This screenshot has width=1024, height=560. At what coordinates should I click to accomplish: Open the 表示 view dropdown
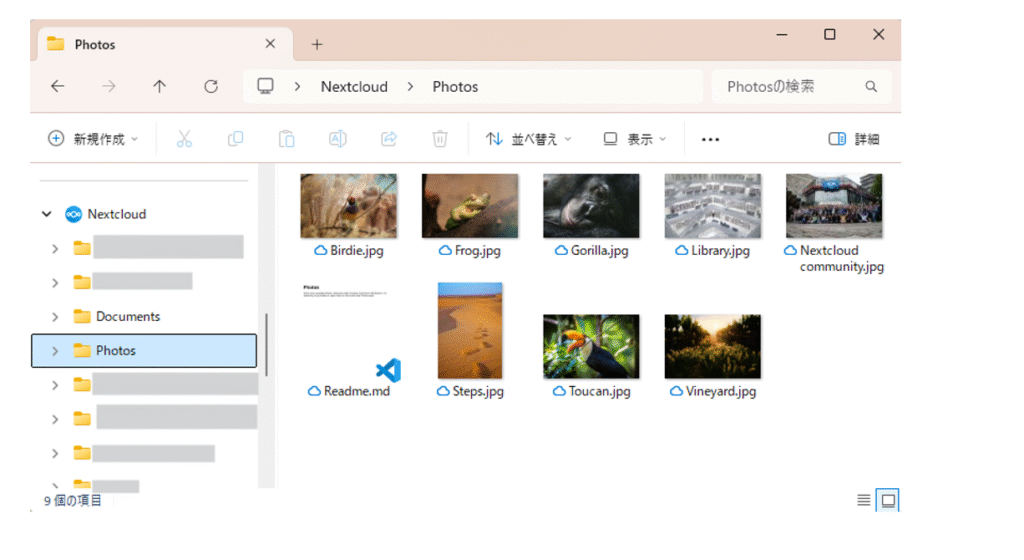(635, 139)
